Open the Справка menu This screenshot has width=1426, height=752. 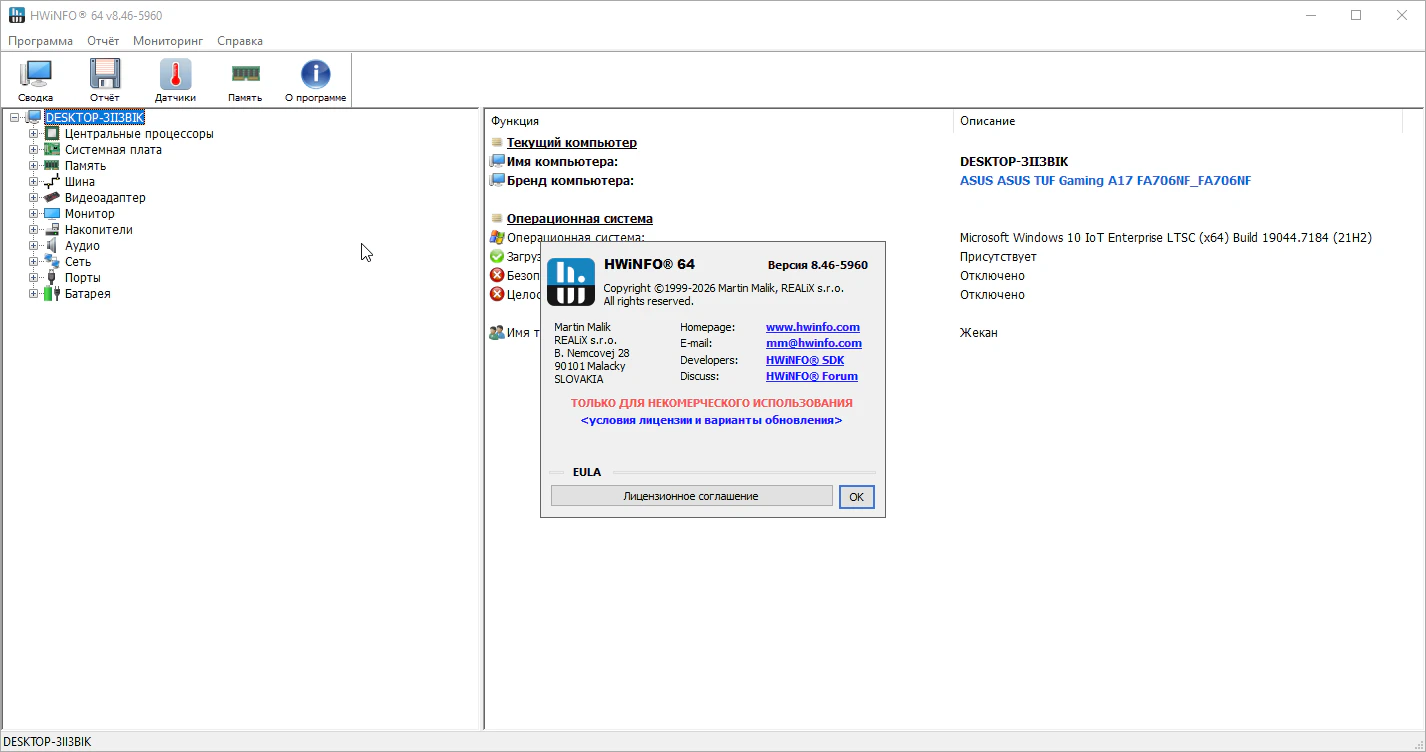pos(240,41)
